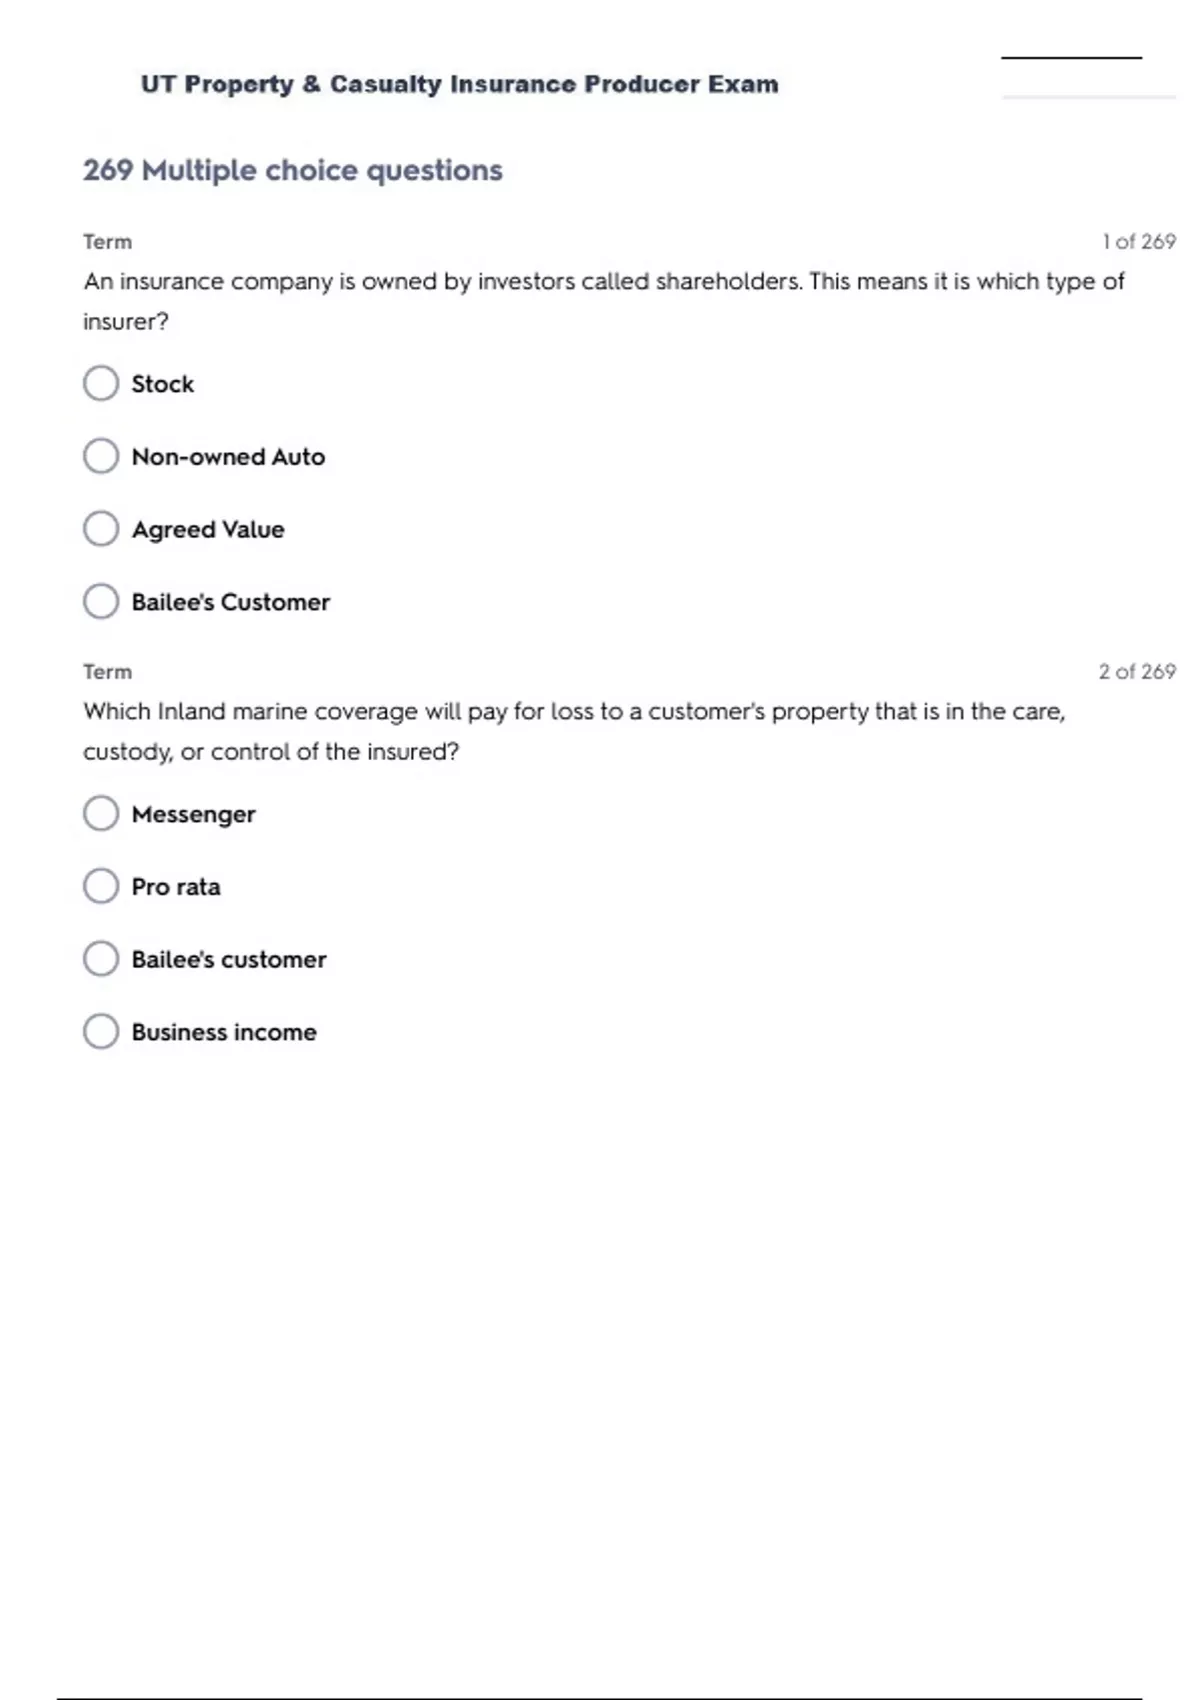The image size is (1200, 1700).
Task: Click the Term label above question 2
Action: coord(107,672)
